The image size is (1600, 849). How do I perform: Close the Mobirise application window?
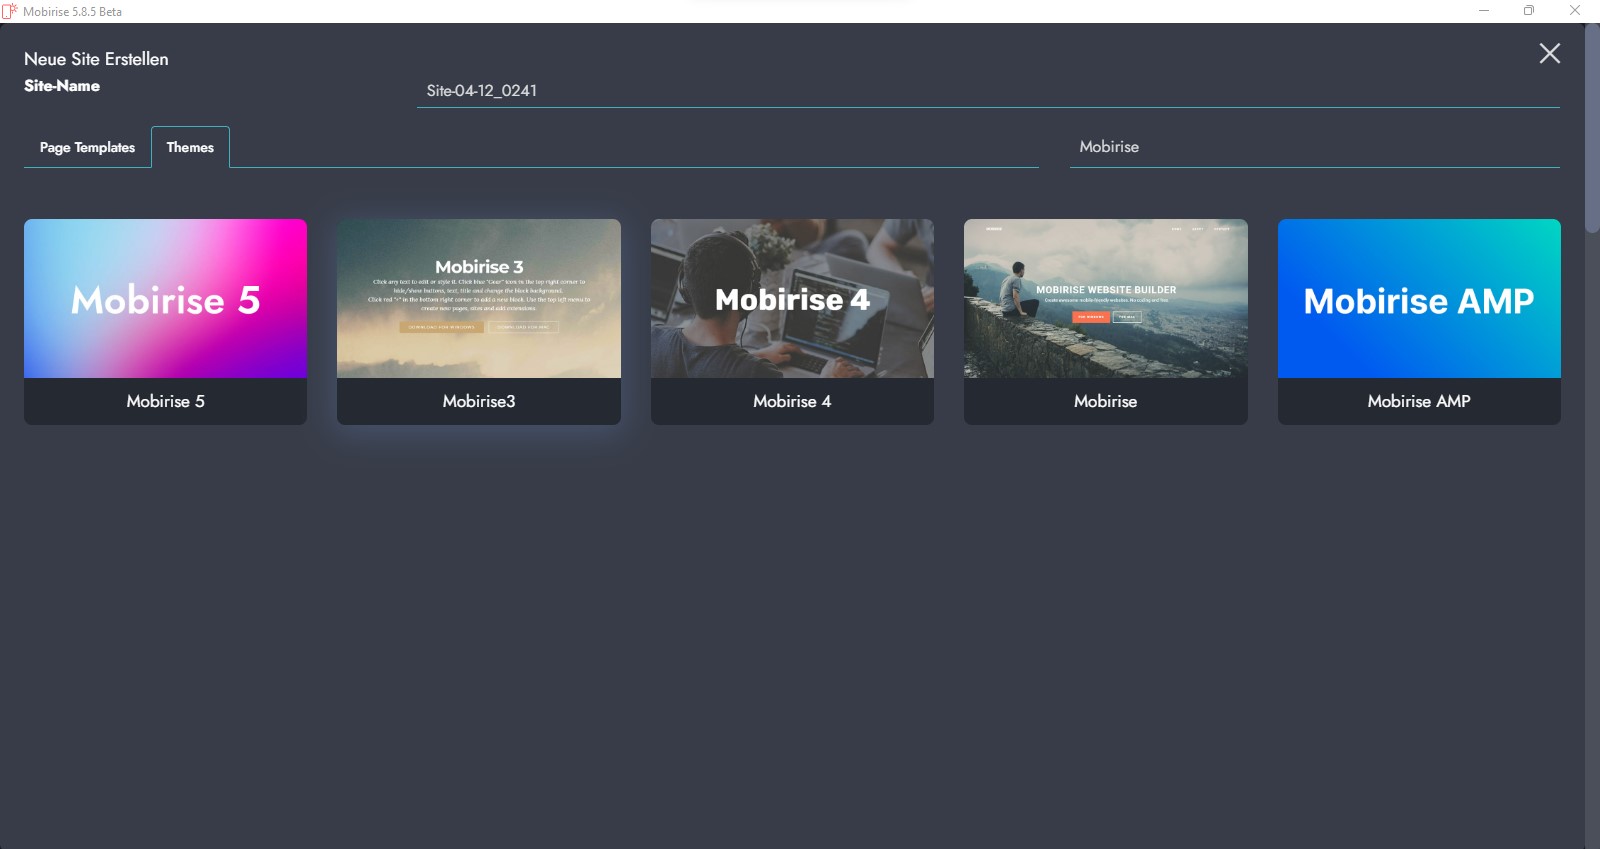point(1575,11)
